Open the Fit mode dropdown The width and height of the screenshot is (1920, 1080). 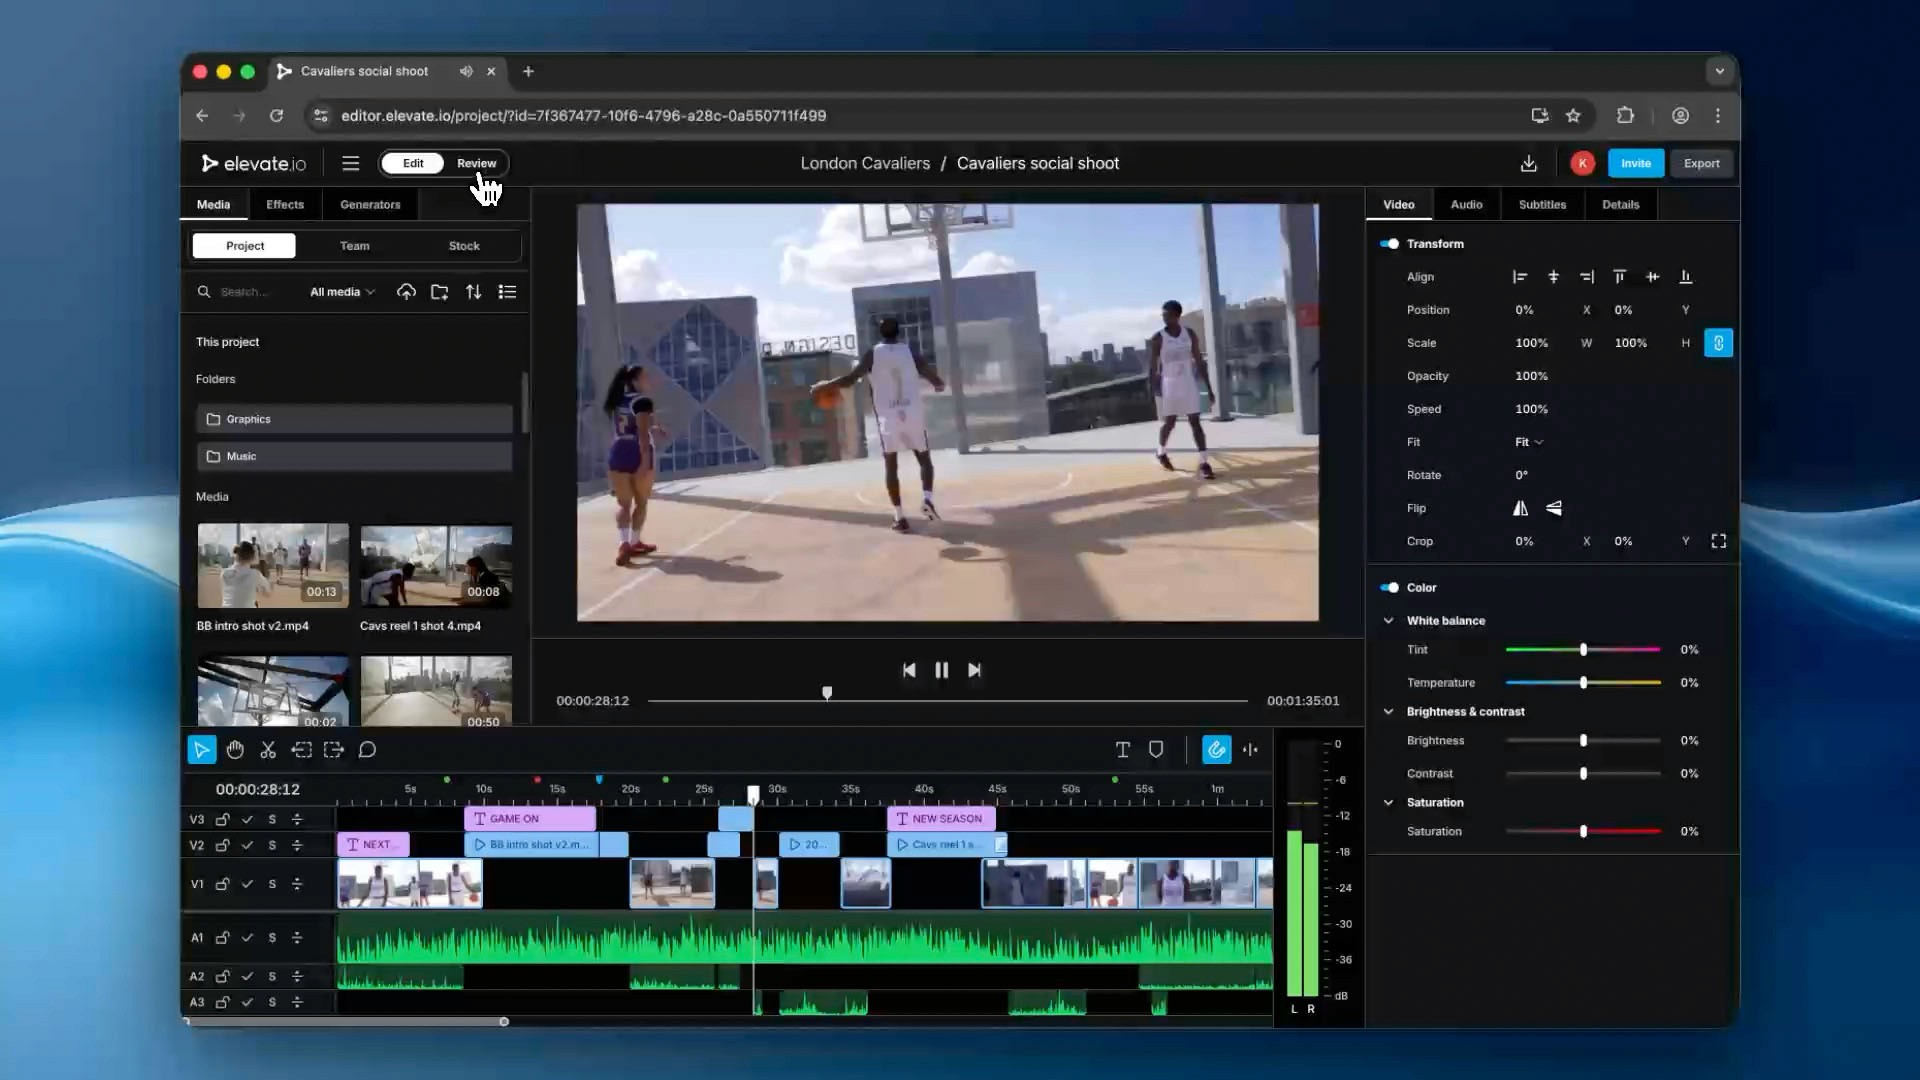click(1528, 442)
